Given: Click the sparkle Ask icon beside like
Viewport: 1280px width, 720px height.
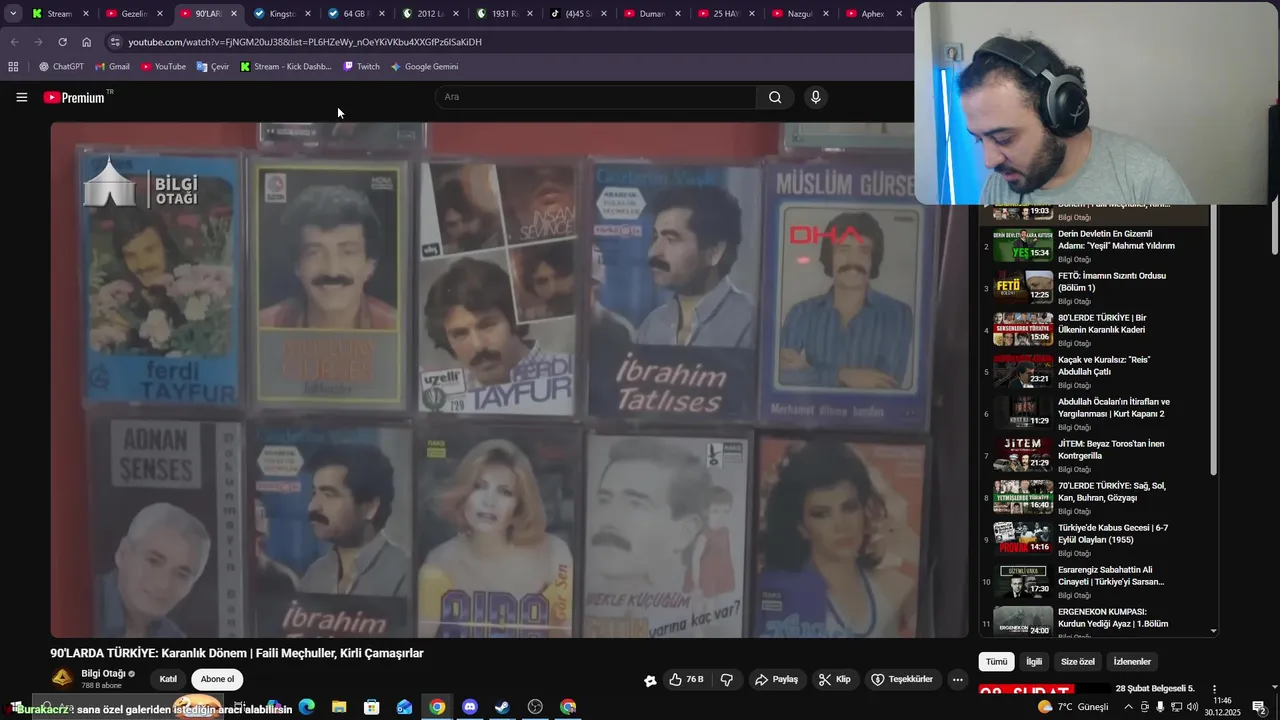Looking at the screenshot, I should click(x=650, y=680).
